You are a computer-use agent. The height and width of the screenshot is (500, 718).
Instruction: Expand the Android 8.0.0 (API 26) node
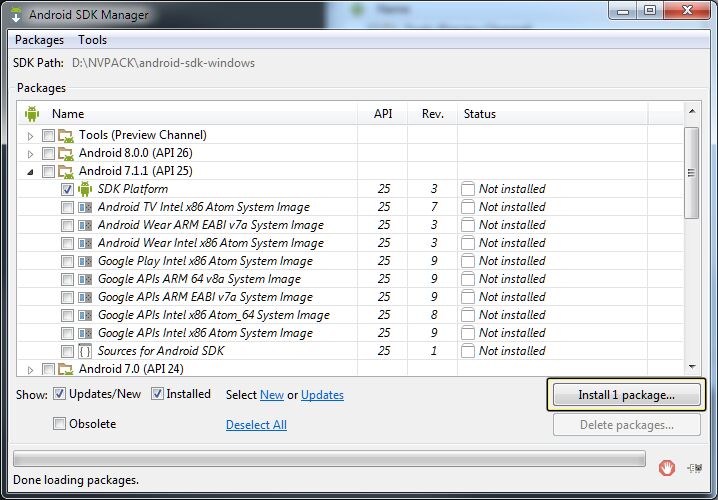tap(30, 154)
